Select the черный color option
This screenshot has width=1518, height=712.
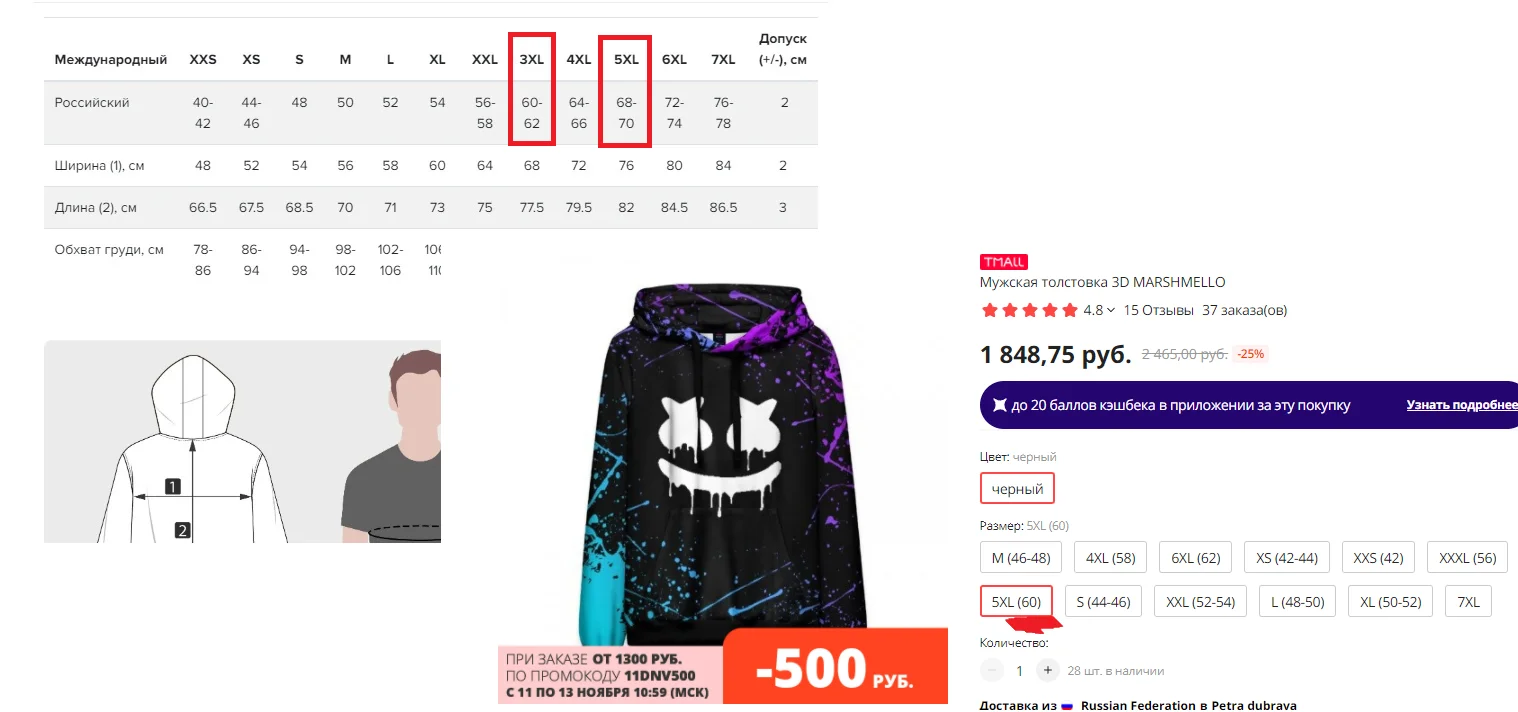pyautogui.click(x=1017, y=489)
